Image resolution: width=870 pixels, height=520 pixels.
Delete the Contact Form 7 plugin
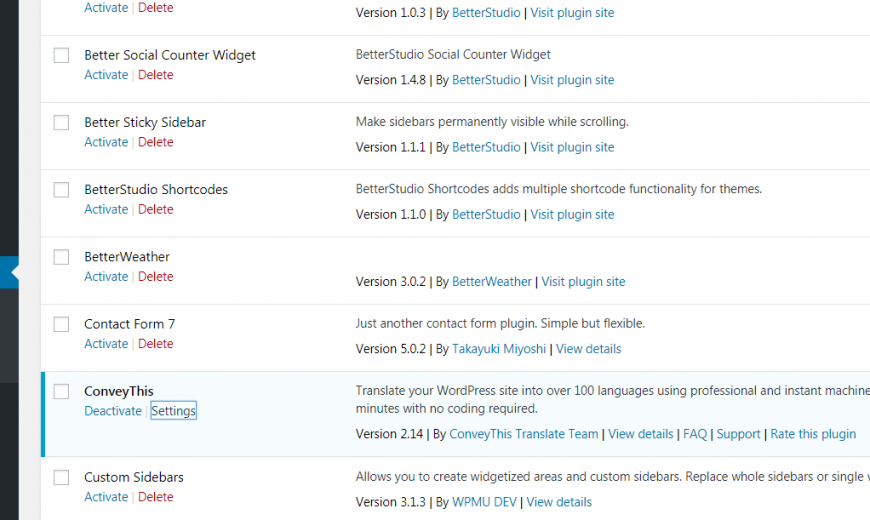(x=155, y=344)
